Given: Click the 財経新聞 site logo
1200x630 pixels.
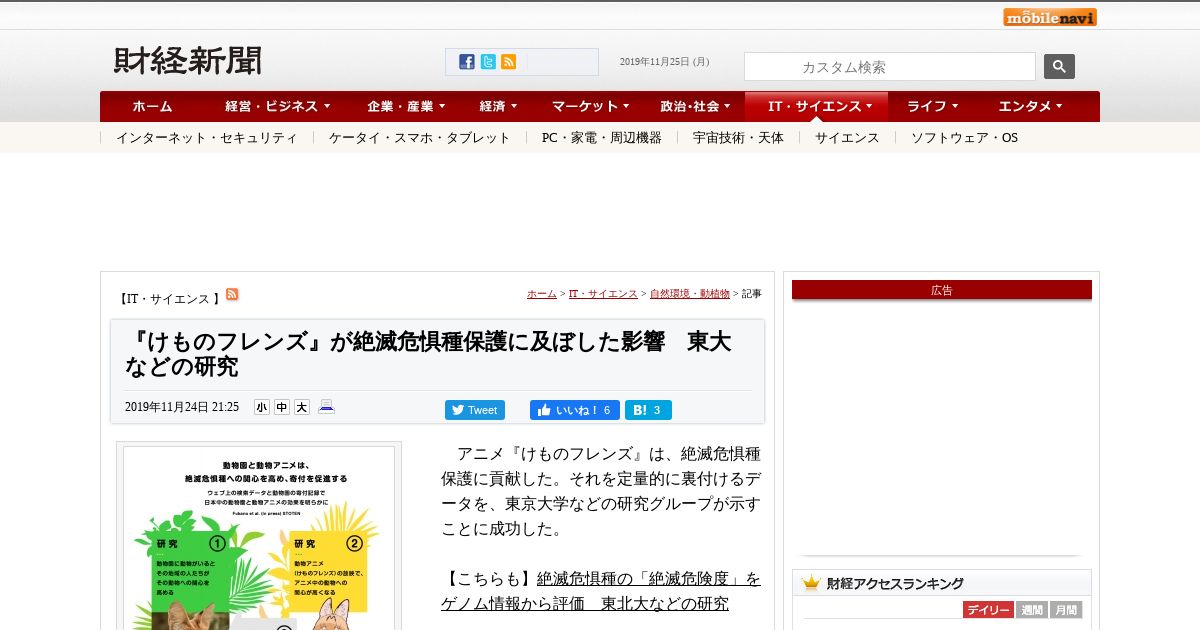Looking at the screenshot, I should point(188,61).
